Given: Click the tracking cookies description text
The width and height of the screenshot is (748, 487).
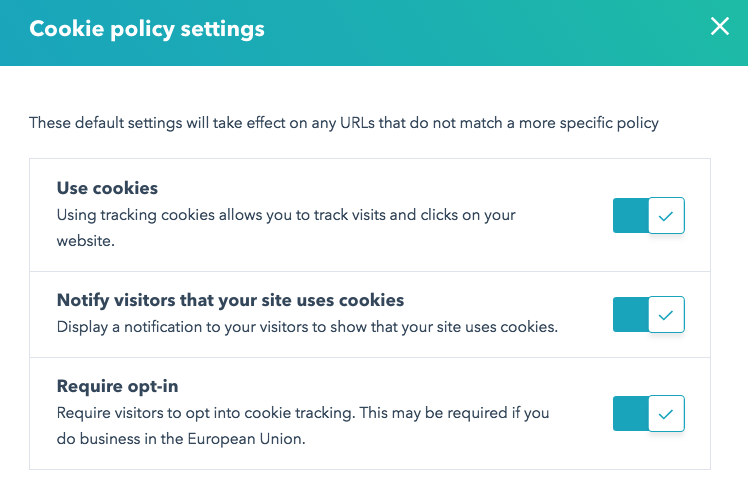Looking at the screenshot, I should point(285,215).
